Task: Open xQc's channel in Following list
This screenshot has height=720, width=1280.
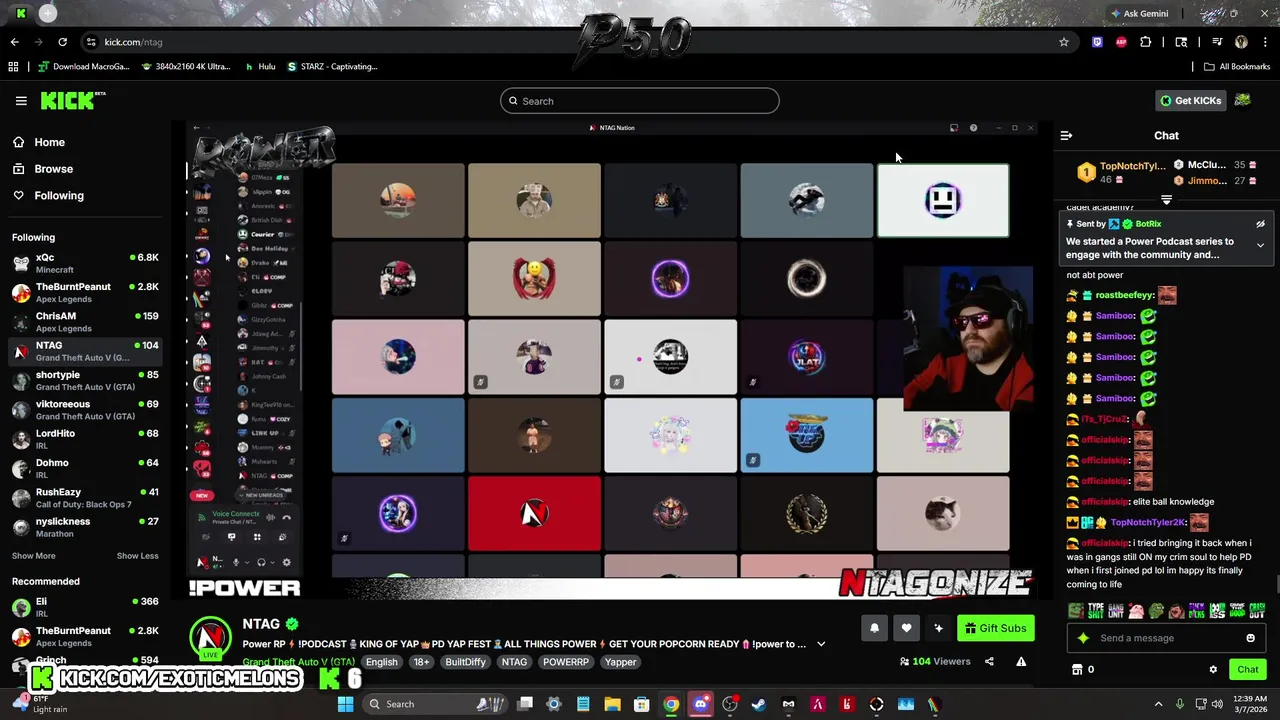Action: (x=85, y=263)
